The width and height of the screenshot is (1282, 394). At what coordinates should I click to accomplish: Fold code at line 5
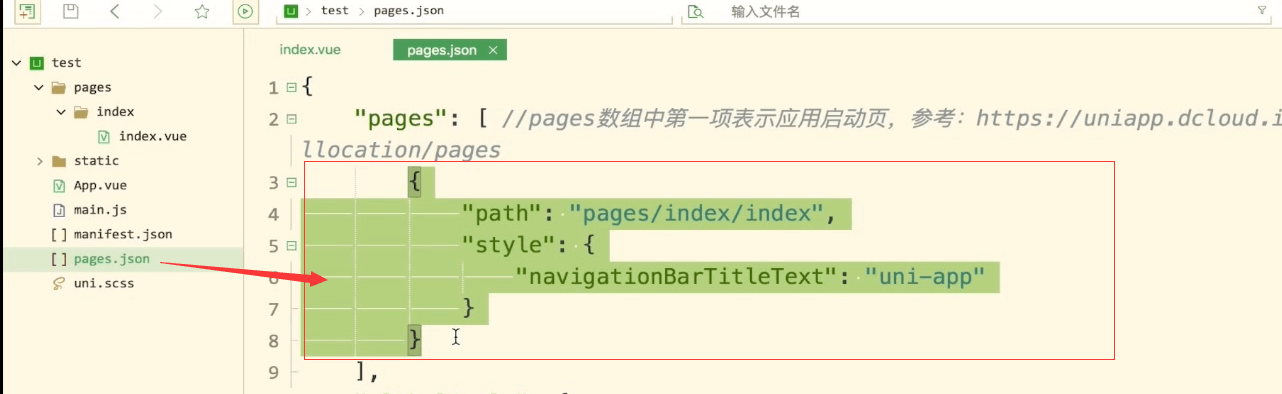291,245
